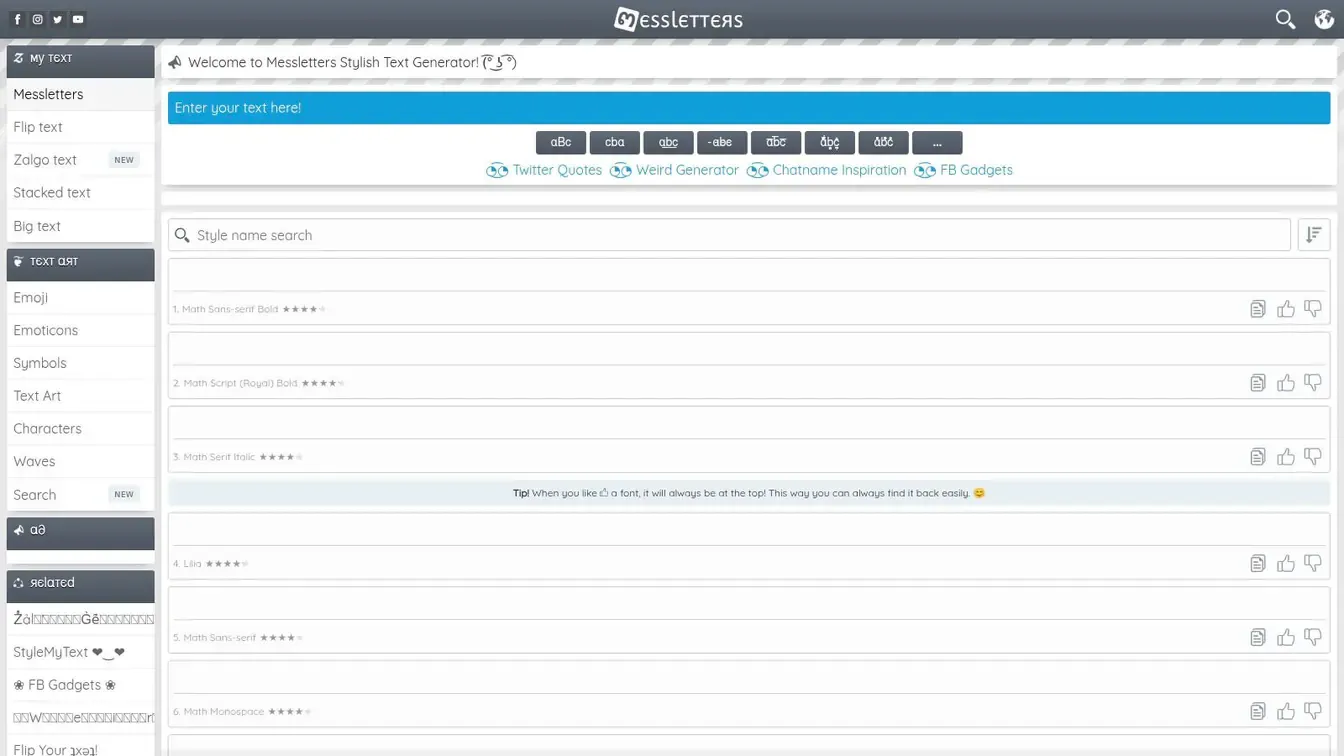
Task: Open the Instagram social icon
Action: [x=37, y=19]
